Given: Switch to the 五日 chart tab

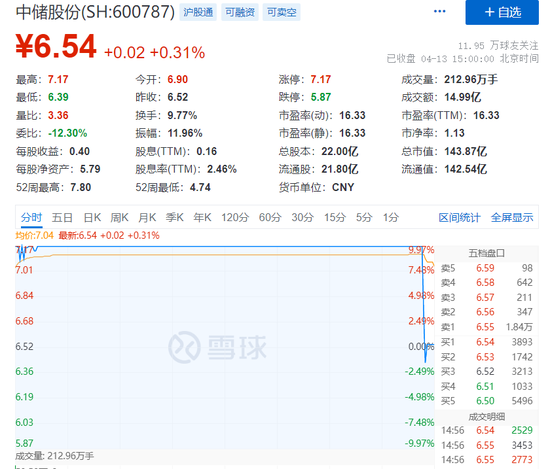Looking at the screenshot, I should coord(62,217).
